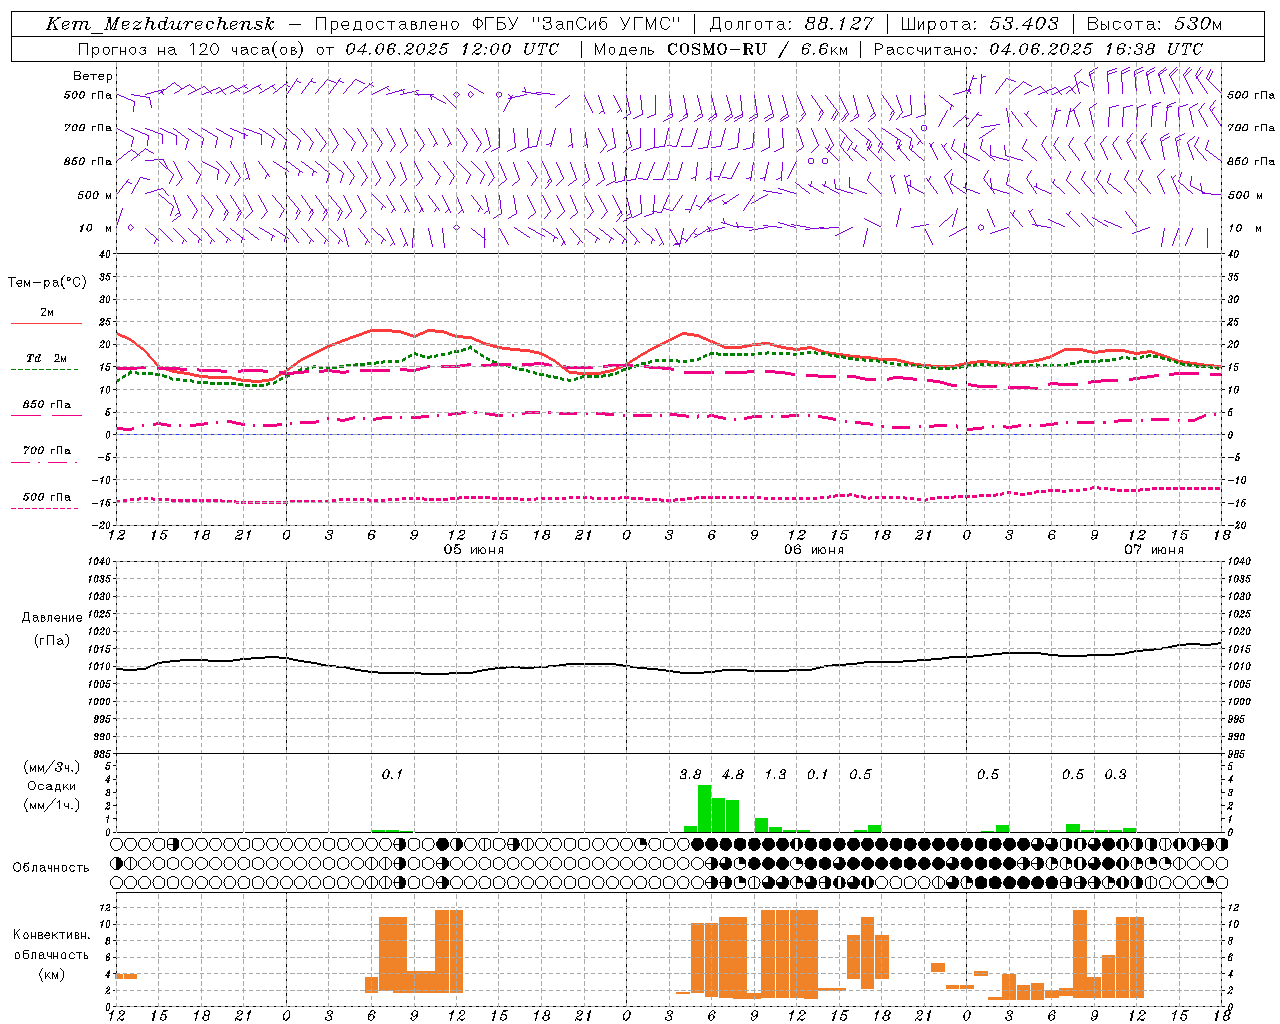
Task: Select the 'Td 2м' dew point legend entry
Action: (46, 358)
